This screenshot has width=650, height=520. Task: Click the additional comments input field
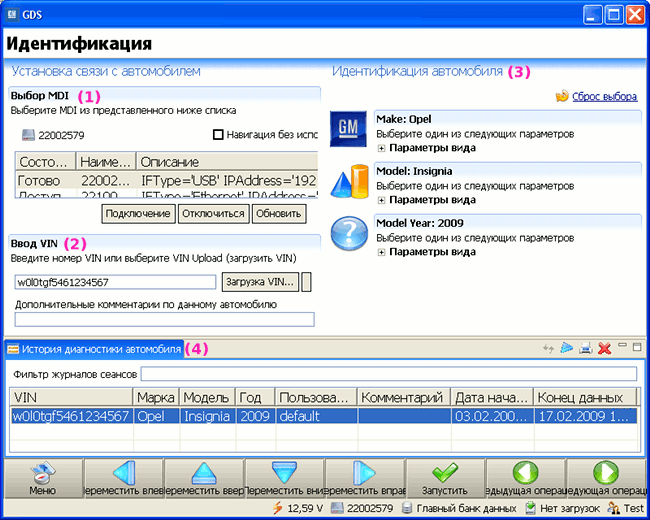165,319
